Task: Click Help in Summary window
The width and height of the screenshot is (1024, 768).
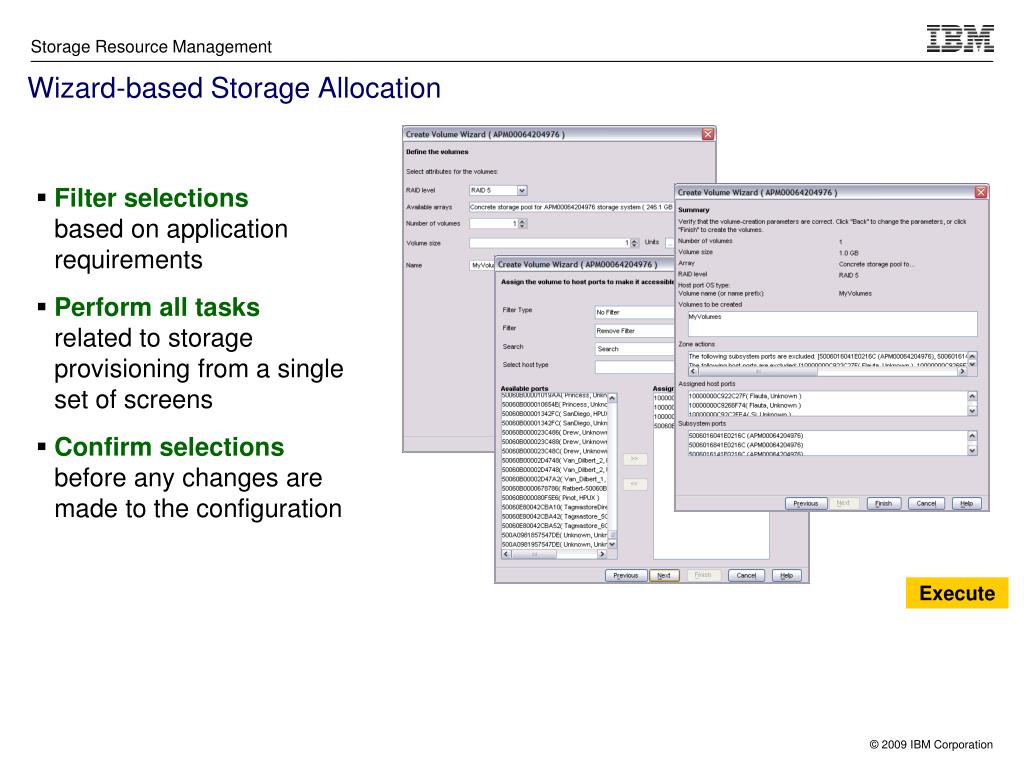Action: 967,504
